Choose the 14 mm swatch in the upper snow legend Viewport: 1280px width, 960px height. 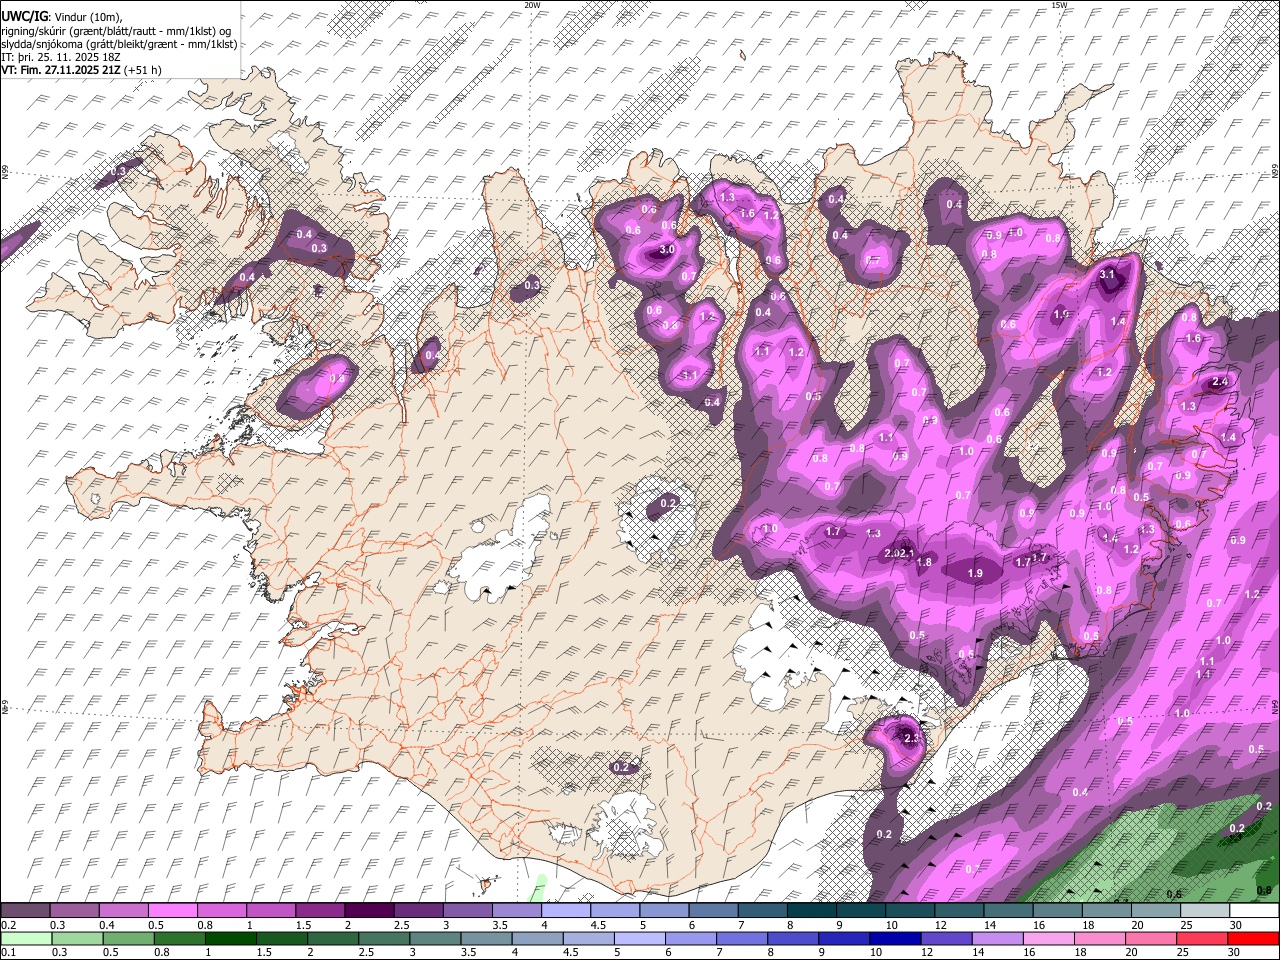pos(1009,911)
